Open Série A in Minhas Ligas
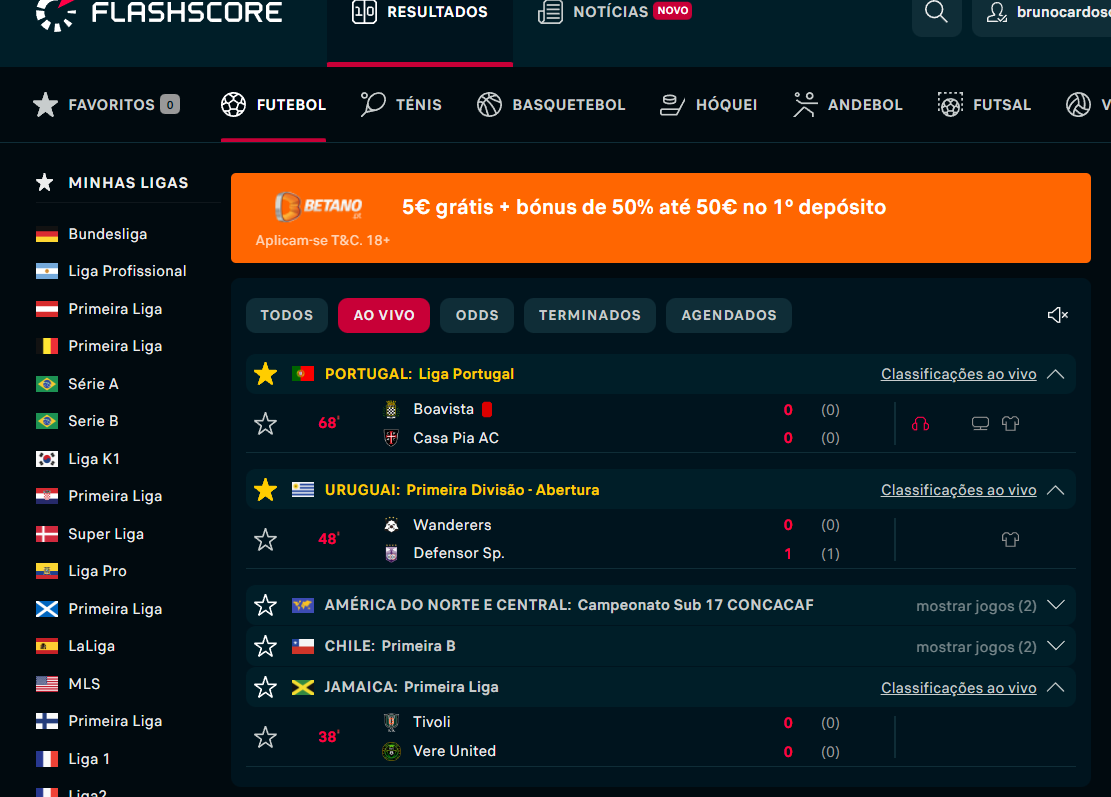 pos(94,384)
